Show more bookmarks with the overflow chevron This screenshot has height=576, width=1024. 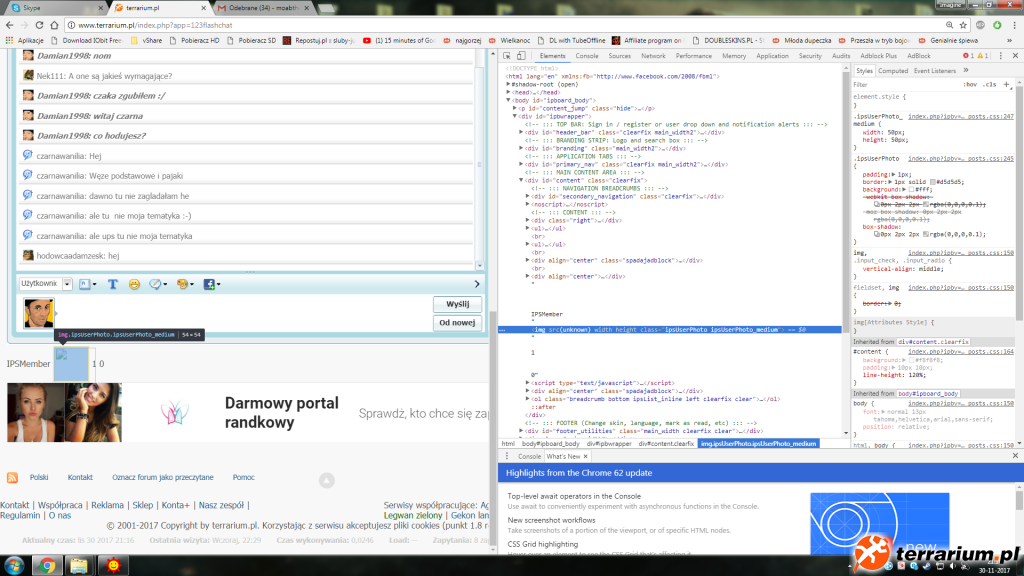pos(1010,40)
